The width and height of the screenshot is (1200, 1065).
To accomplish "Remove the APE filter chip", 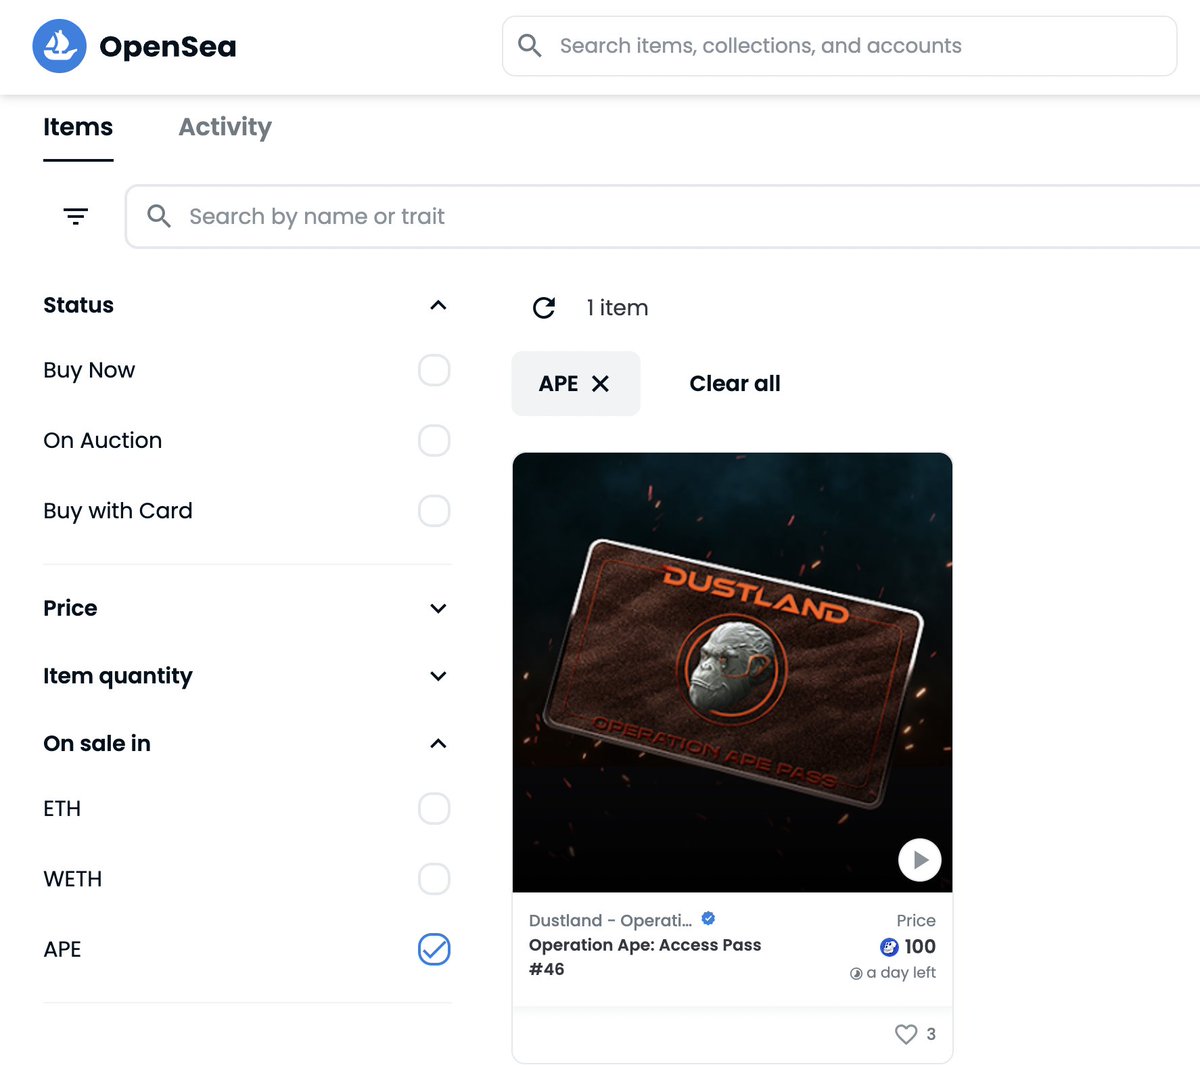I will [x=600, y=383].
